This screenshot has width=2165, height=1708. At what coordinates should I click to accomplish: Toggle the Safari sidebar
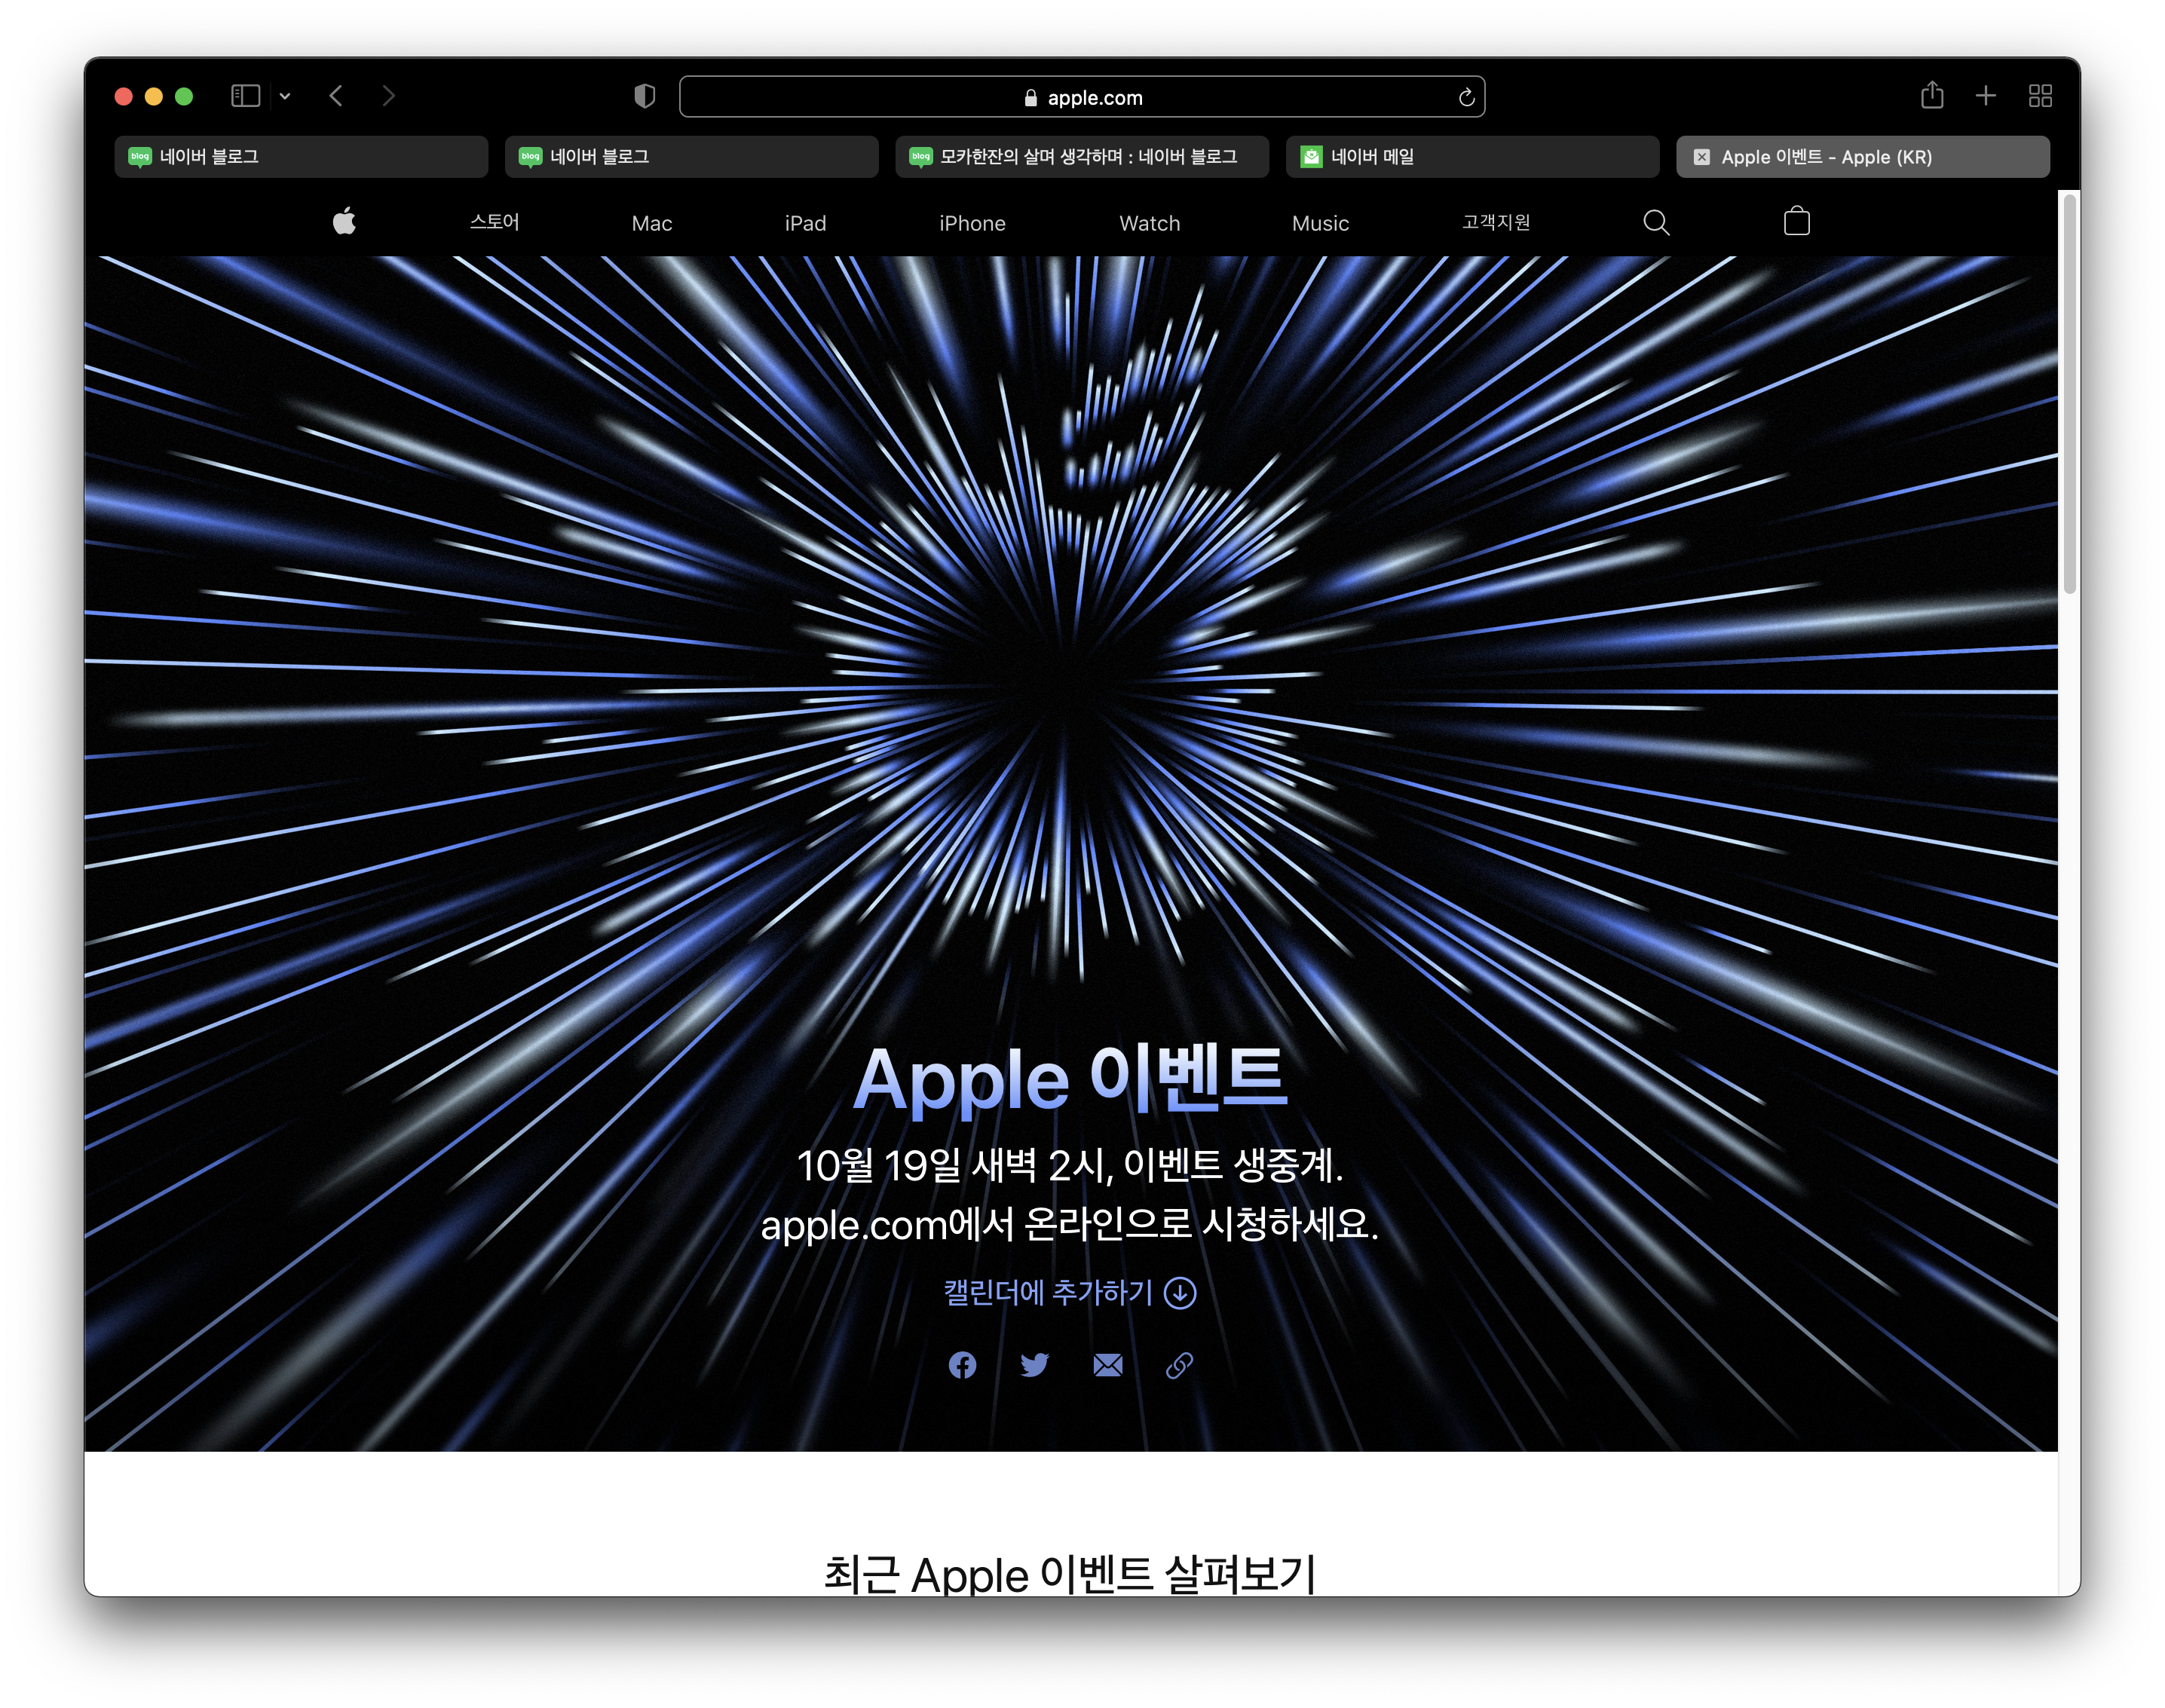(246, 96)
